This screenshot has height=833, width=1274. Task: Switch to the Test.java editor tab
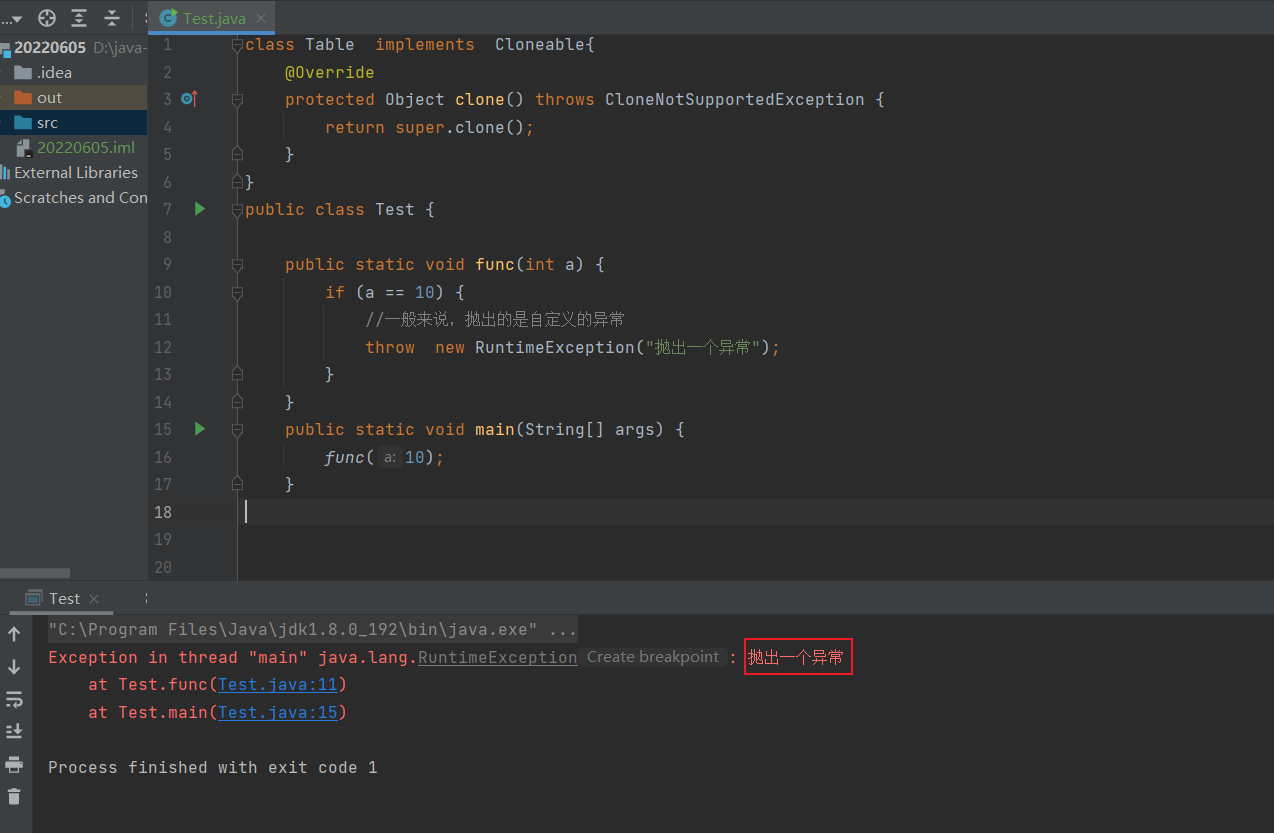[x=214, y=18]
